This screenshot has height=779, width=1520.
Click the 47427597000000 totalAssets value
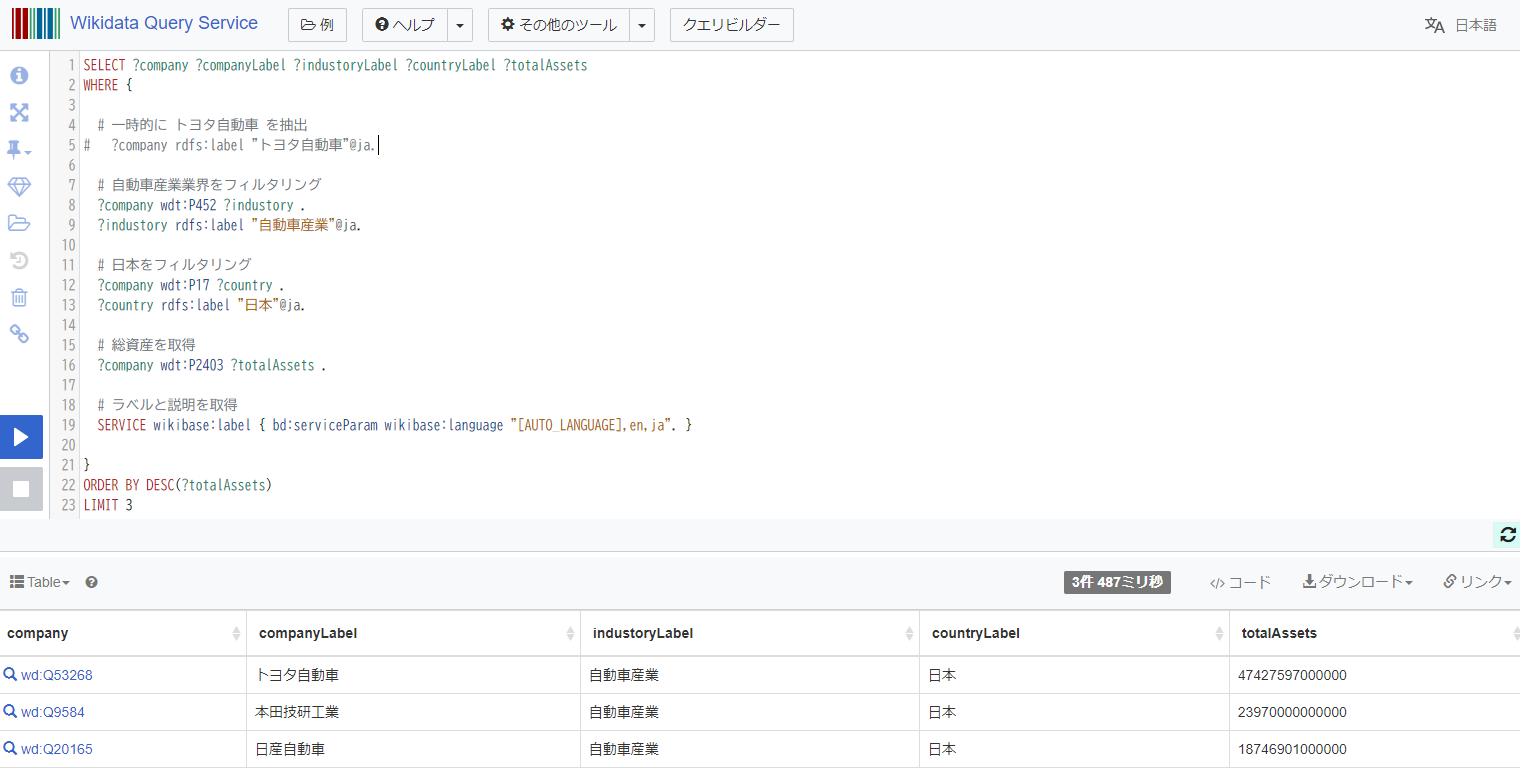coord(1292,675)
